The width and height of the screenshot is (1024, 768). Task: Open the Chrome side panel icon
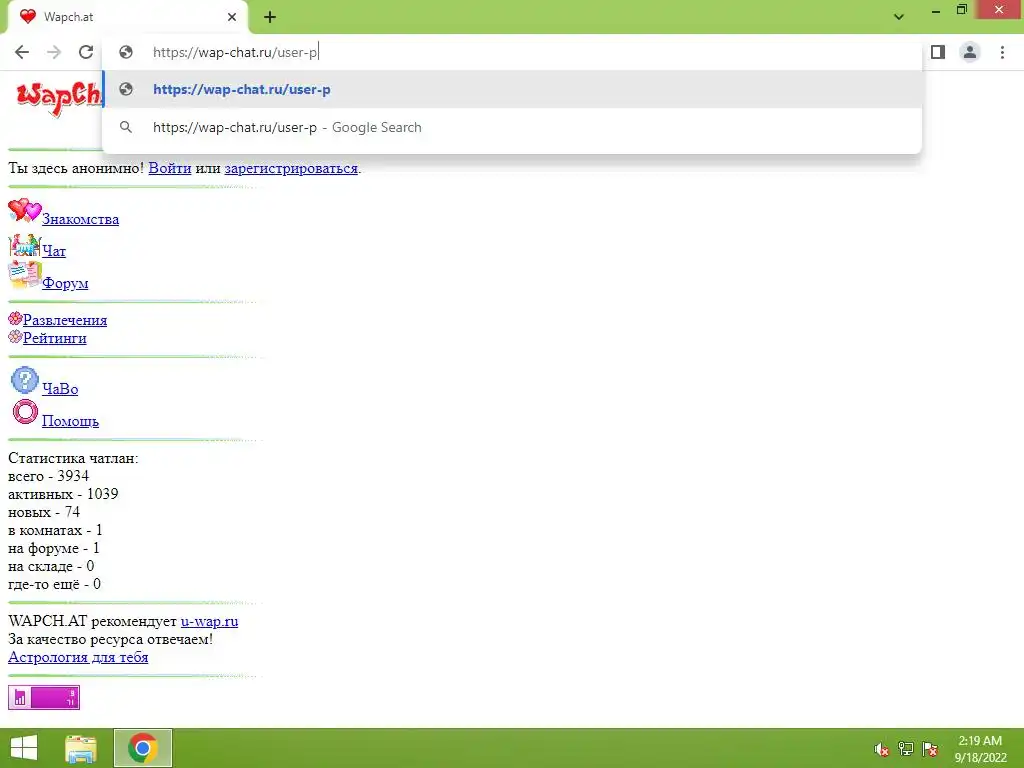pos(938,52)
